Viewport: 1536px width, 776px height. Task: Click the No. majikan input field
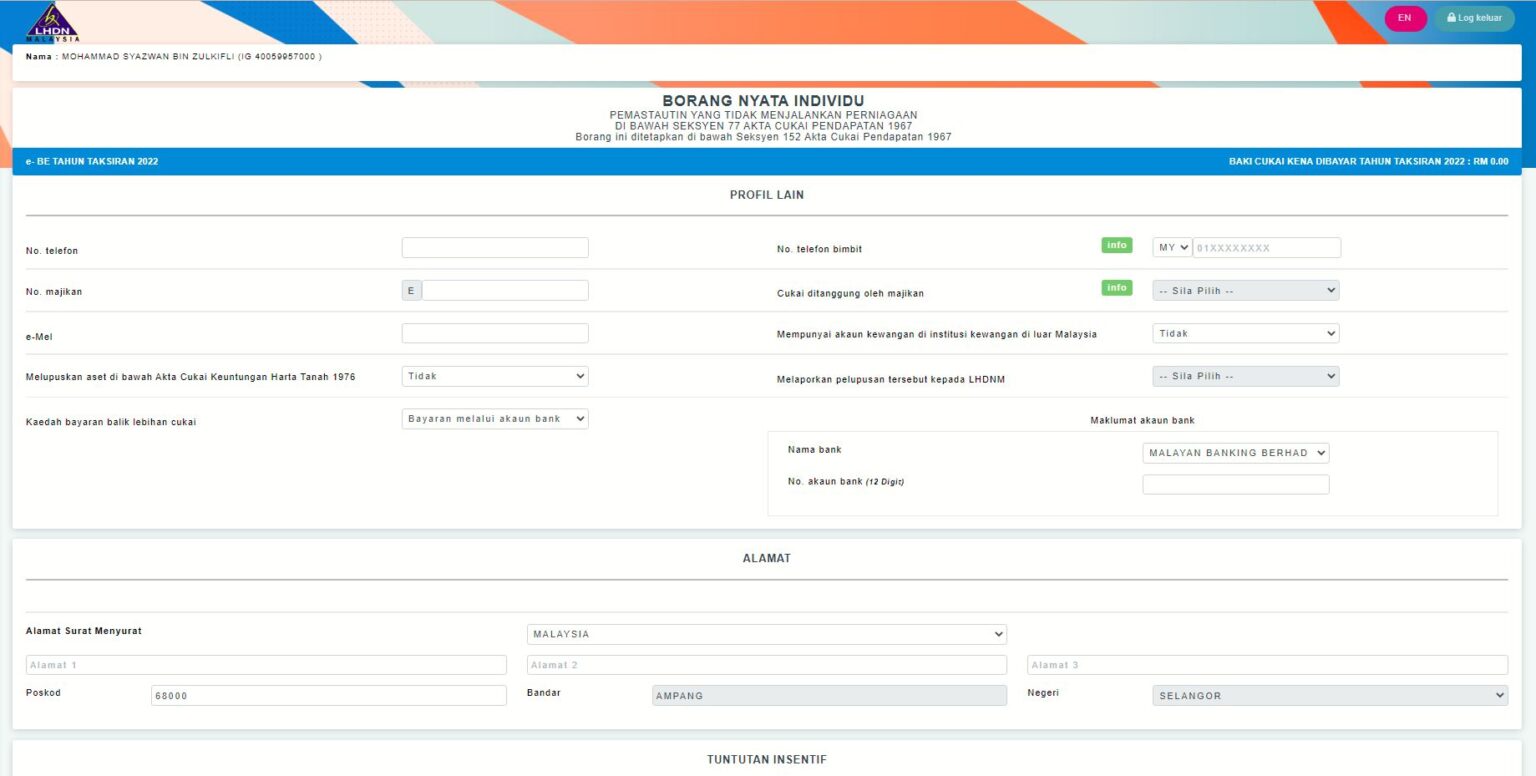pos(505,289)
